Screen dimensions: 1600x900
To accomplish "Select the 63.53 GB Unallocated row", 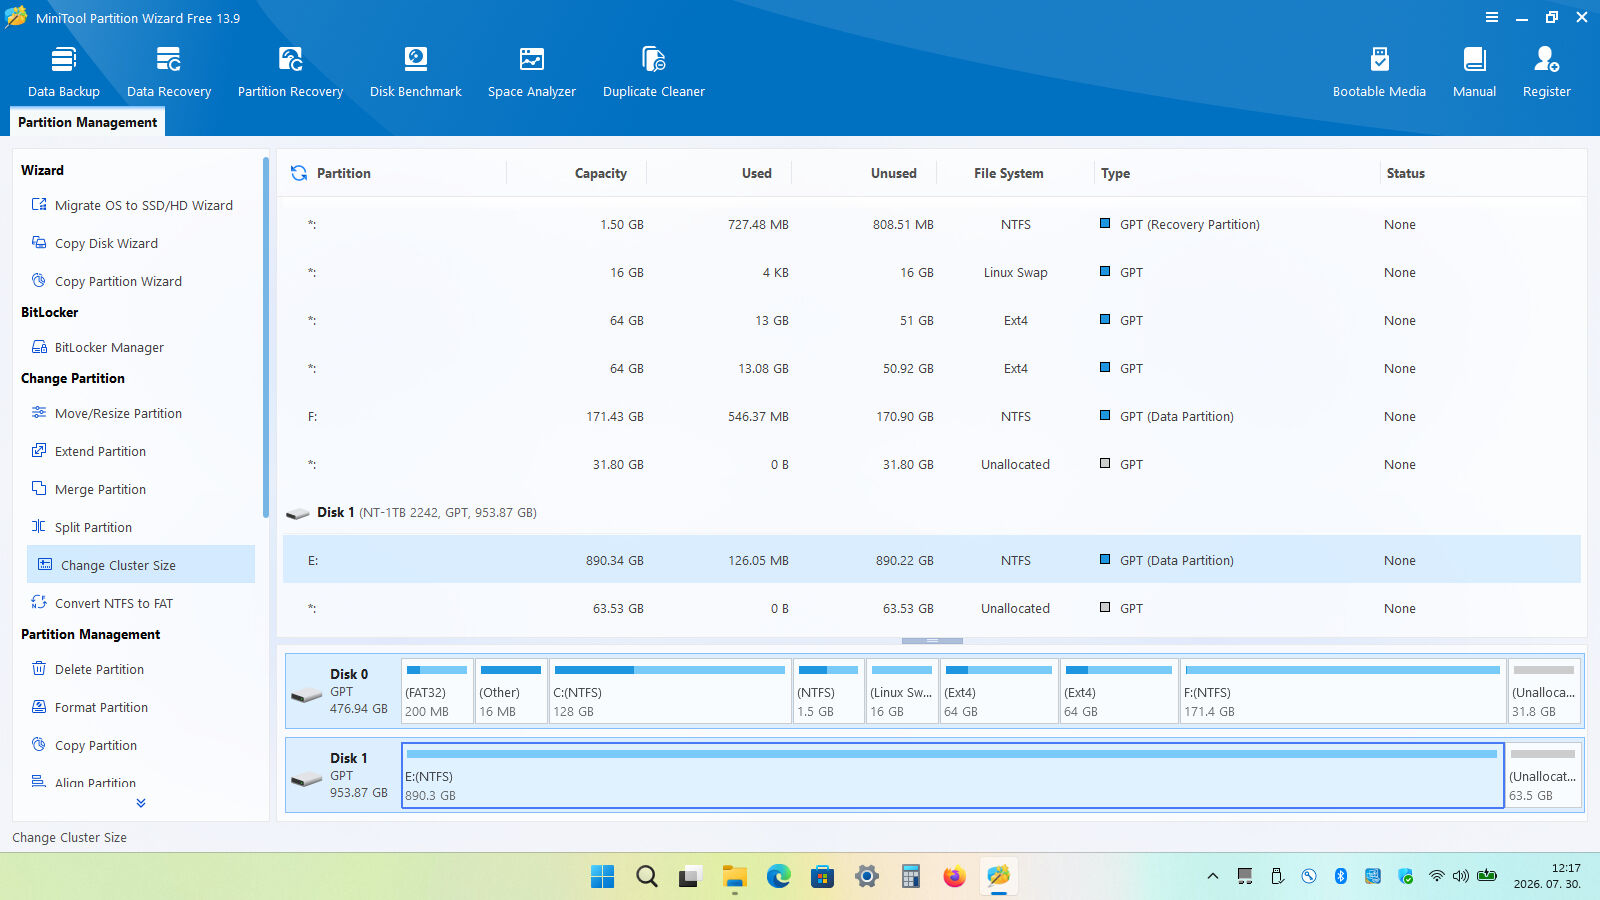I will pyautogui.click(x=932, y=608).
